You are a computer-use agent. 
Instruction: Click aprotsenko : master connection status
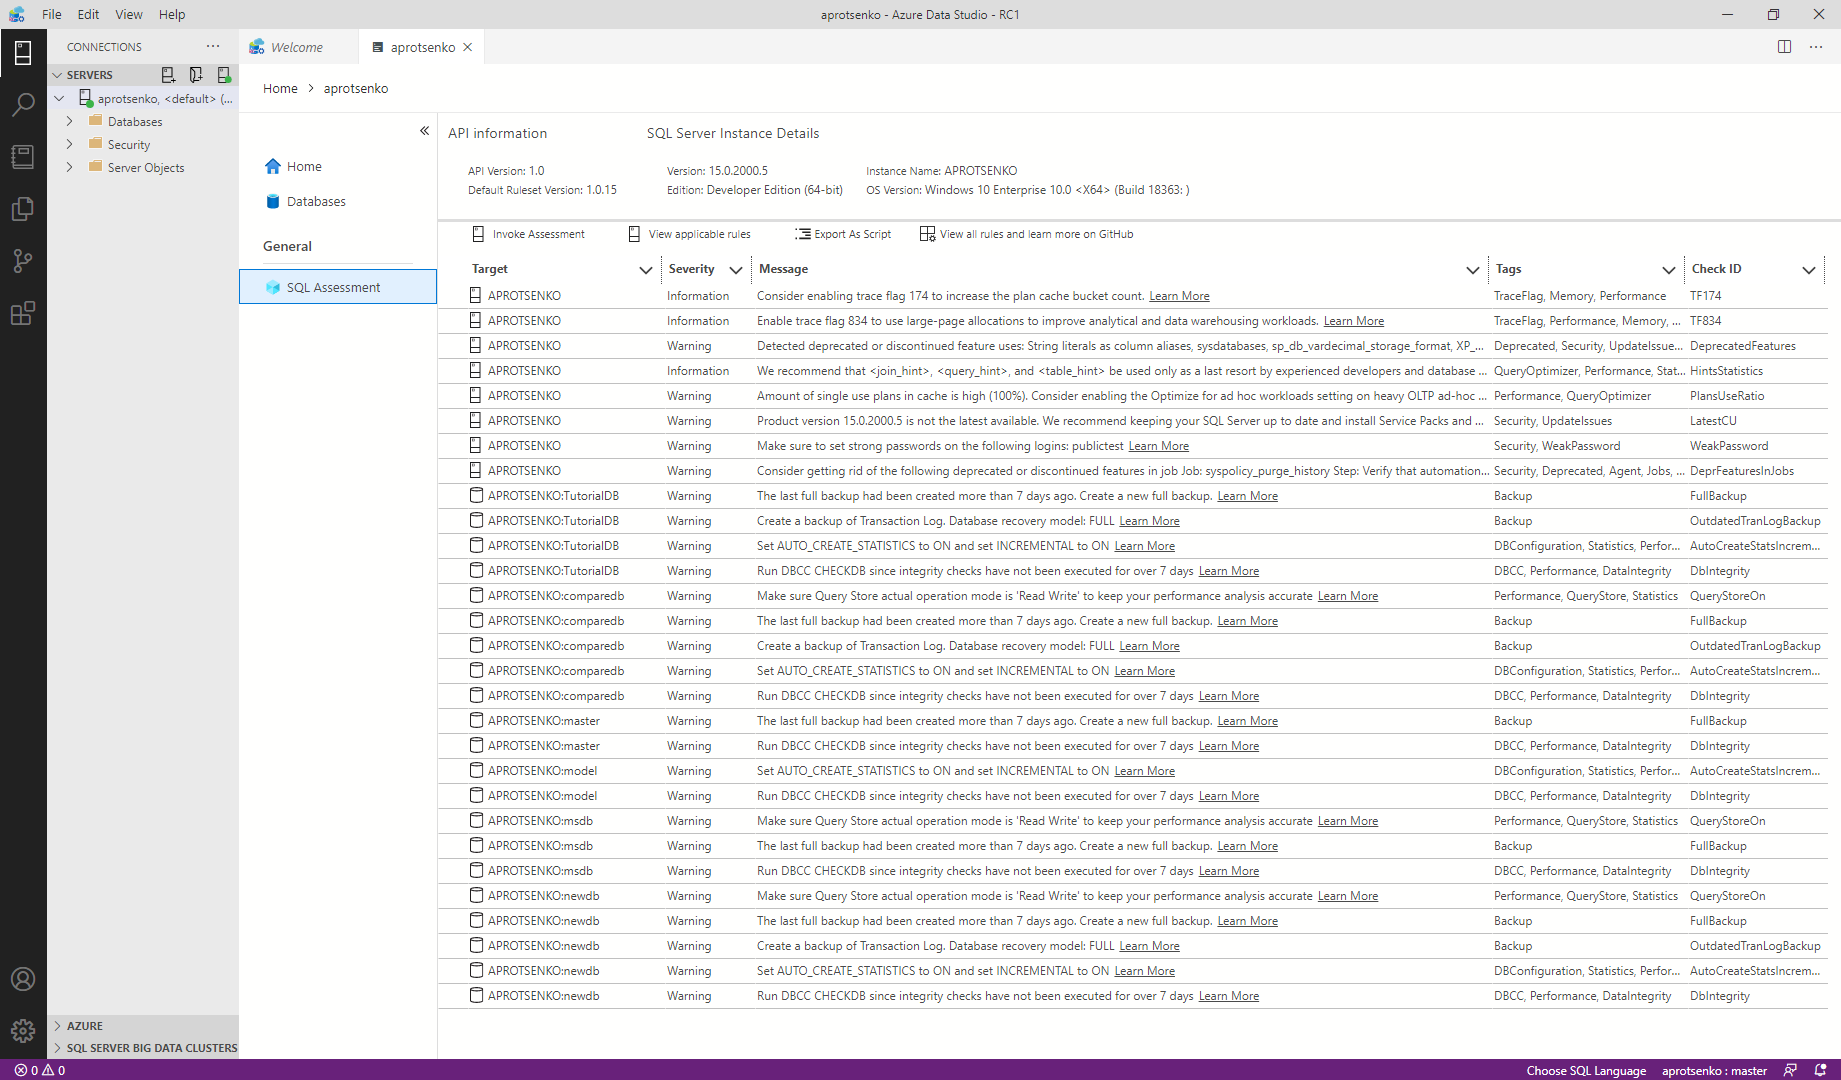[x=1714, y=1070]
